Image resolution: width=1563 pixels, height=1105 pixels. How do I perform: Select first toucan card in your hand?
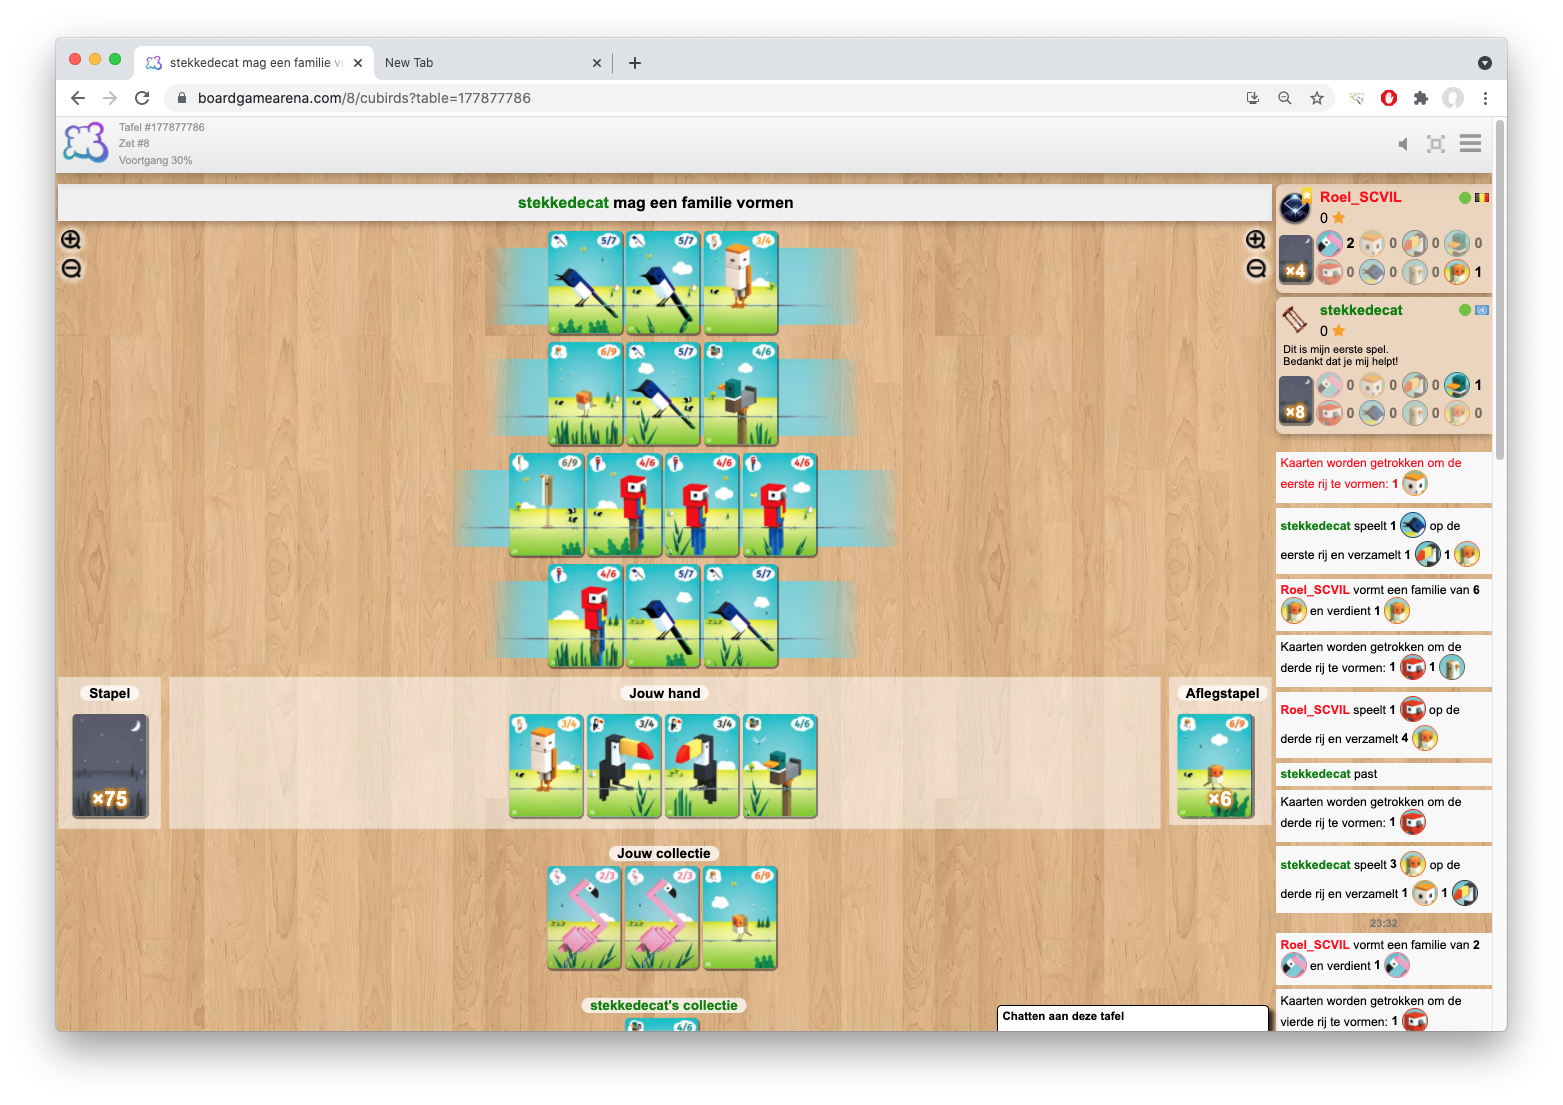pos(624,766)
